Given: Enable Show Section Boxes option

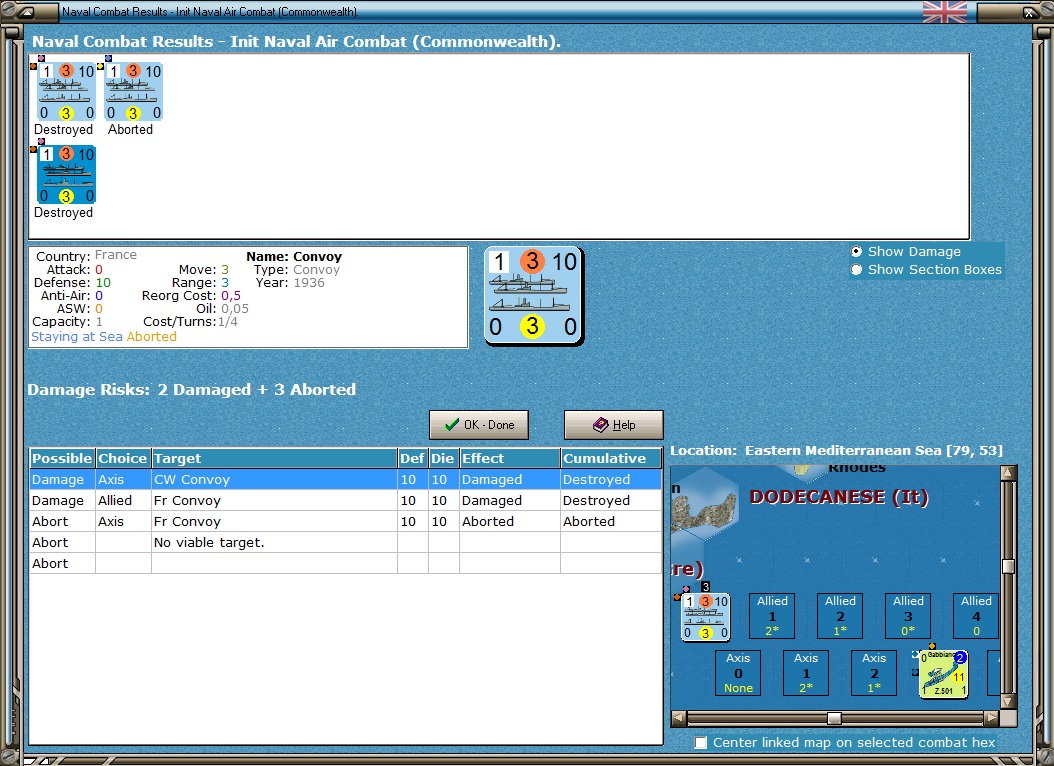Looking at the screenshot, I should 856,269.
